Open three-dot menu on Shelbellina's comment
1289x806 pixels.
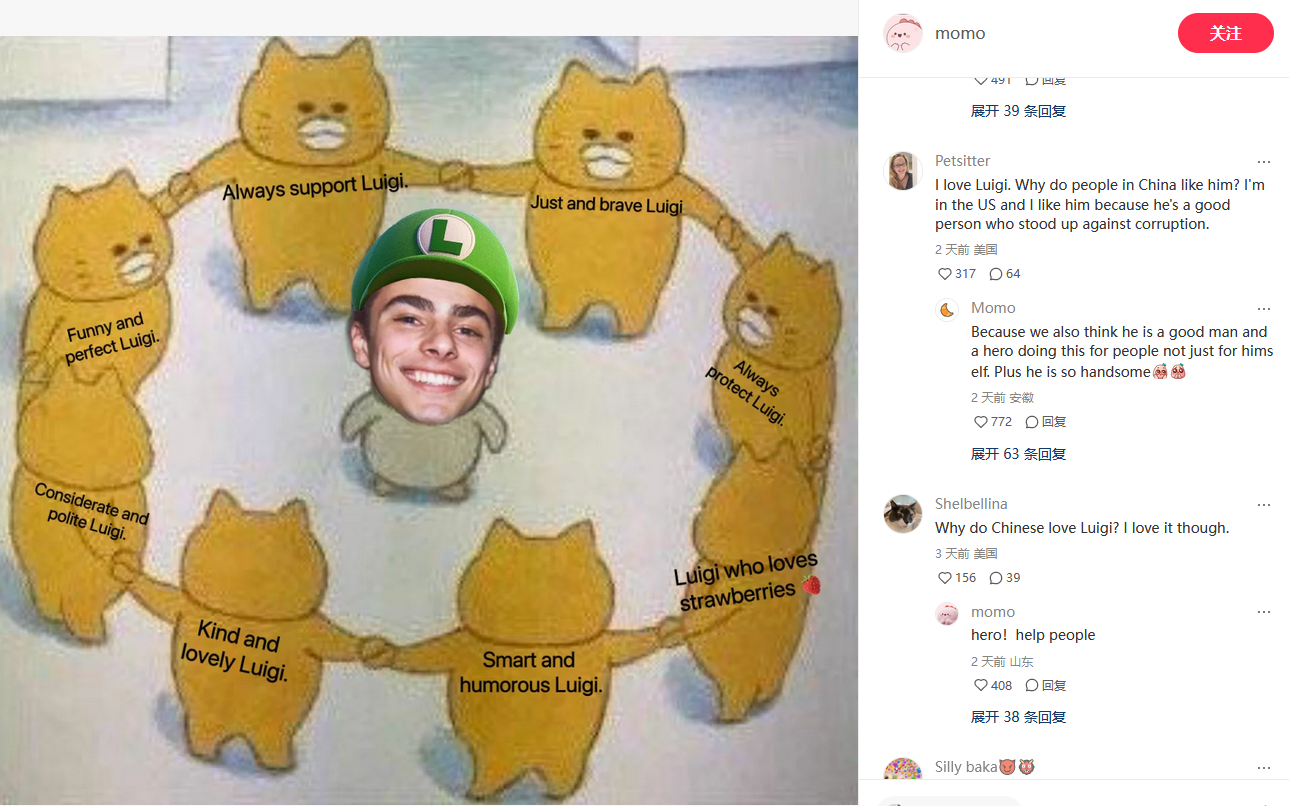pos(1264,506)
